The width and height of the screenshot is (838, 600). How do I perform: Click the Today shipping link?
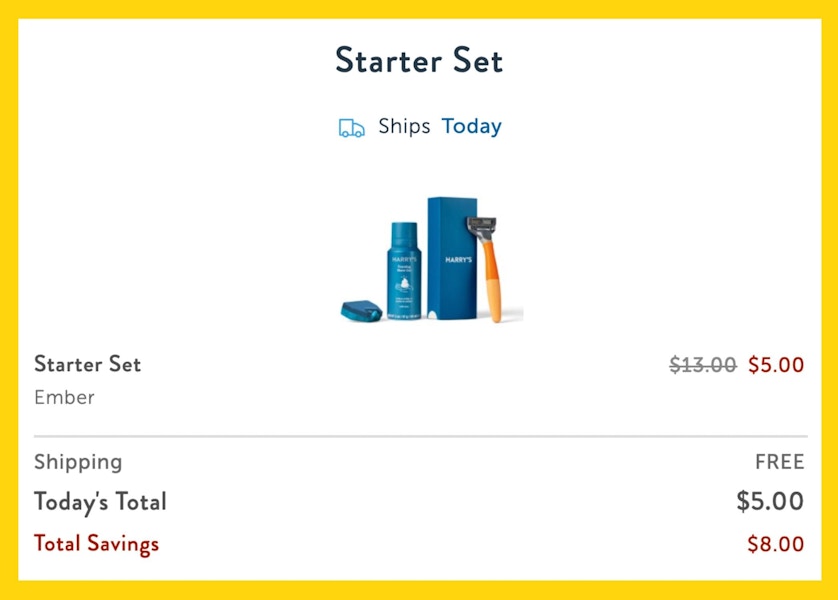472,127
